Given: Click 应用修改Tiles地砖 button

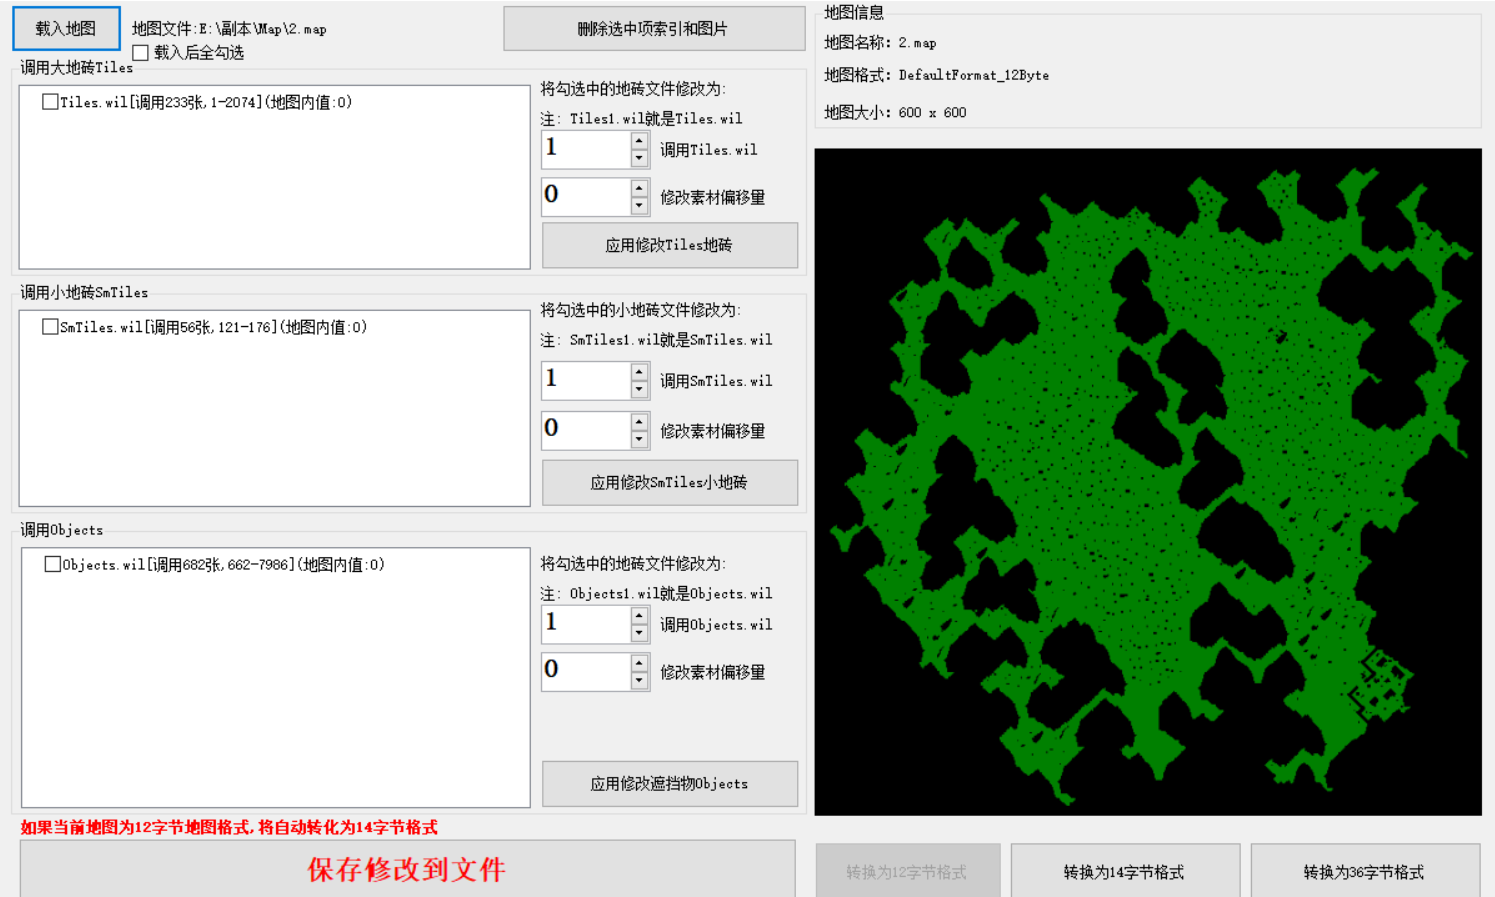Looking at the screenshot, I should (x=669, y=245).
